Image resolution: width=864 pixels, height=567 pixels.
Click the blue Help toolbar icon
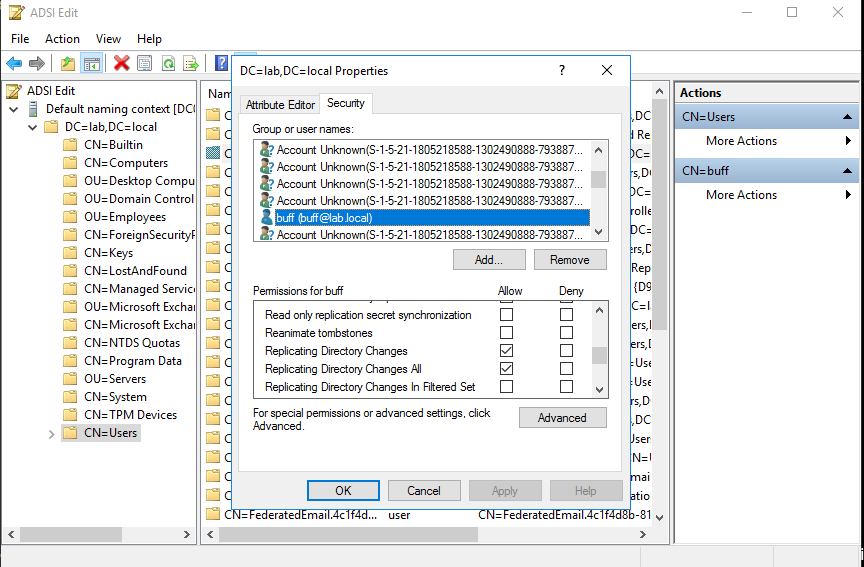pyautogui.click(x=221, y=63)
